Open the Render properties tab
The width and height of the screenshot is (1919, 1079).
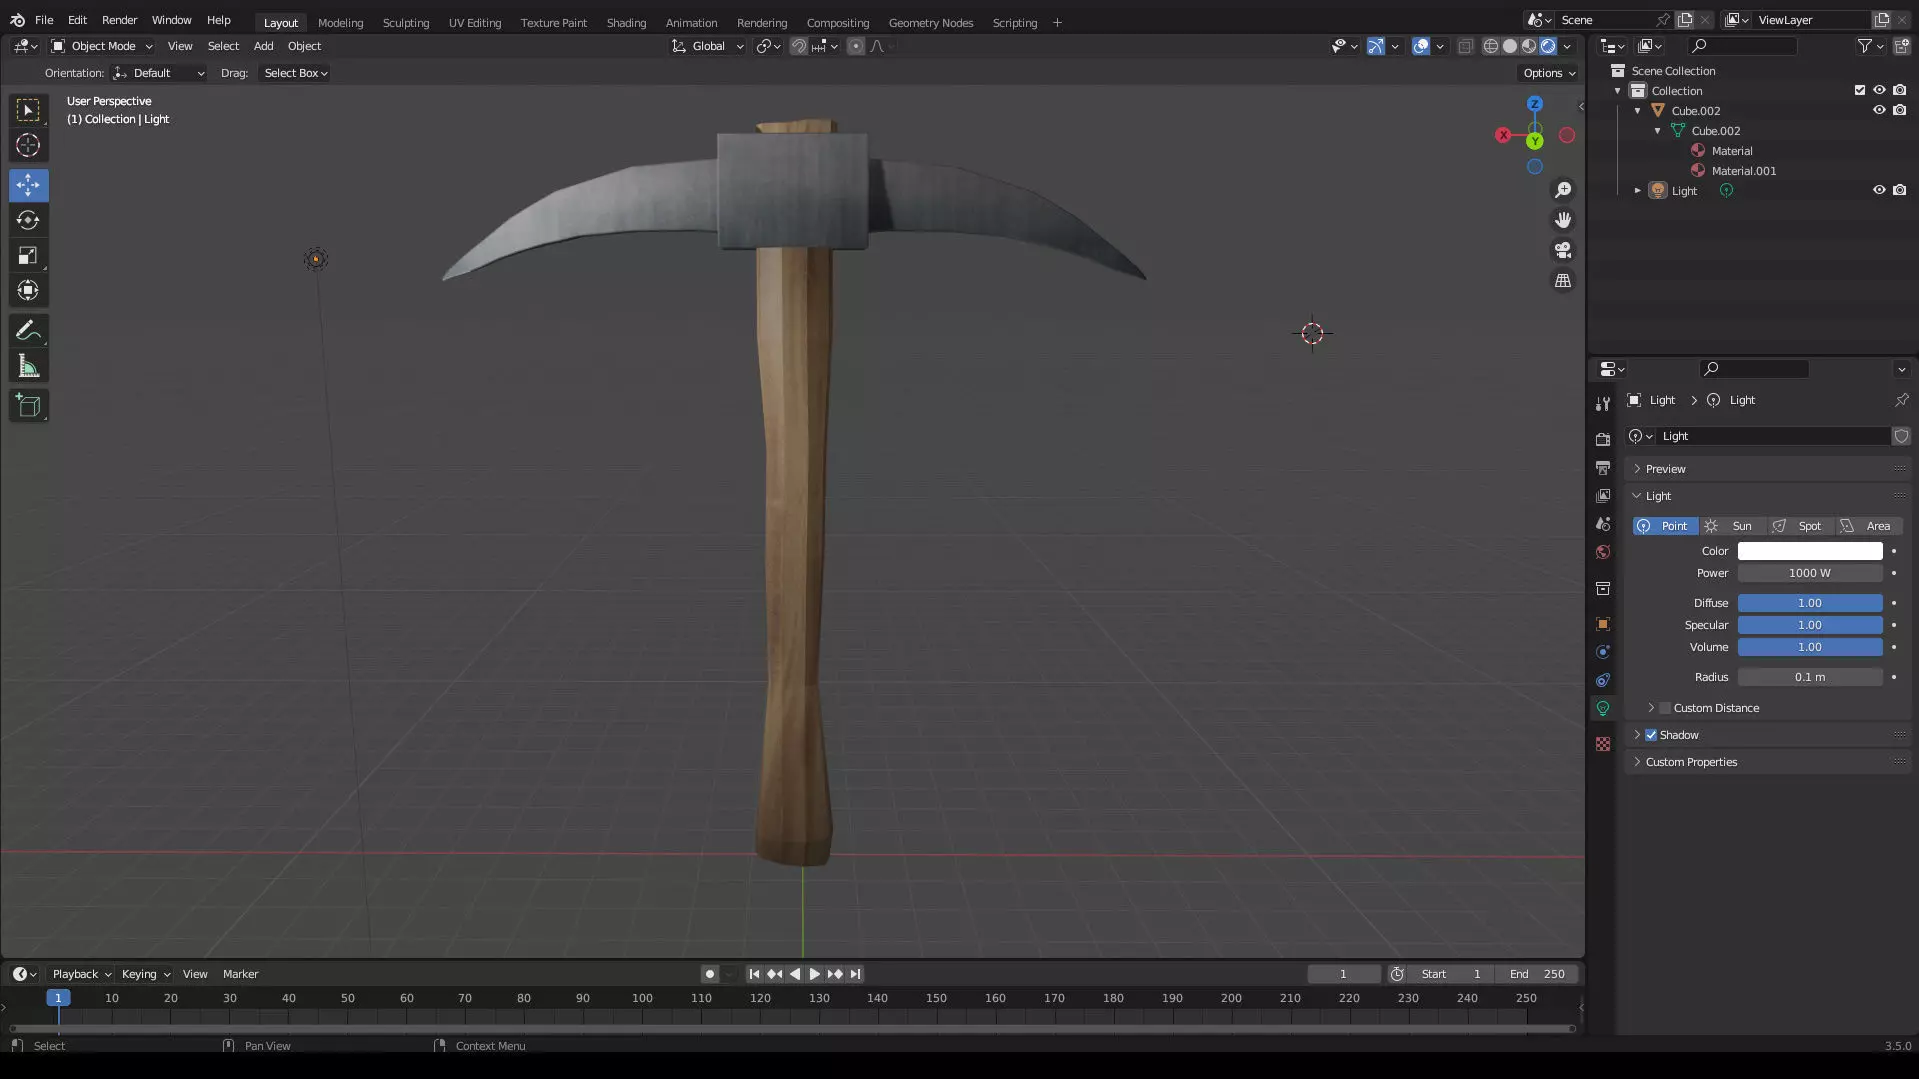point(1603,439)
